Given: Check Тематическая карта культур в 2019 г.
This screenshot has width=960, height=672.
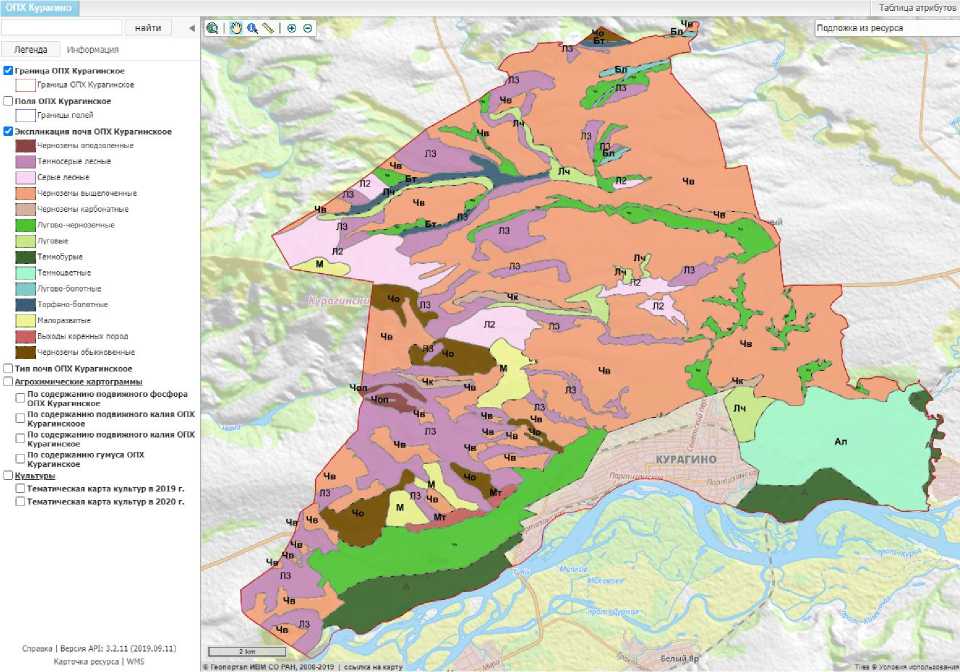Looking at the screenshot, I should (21, 488).
